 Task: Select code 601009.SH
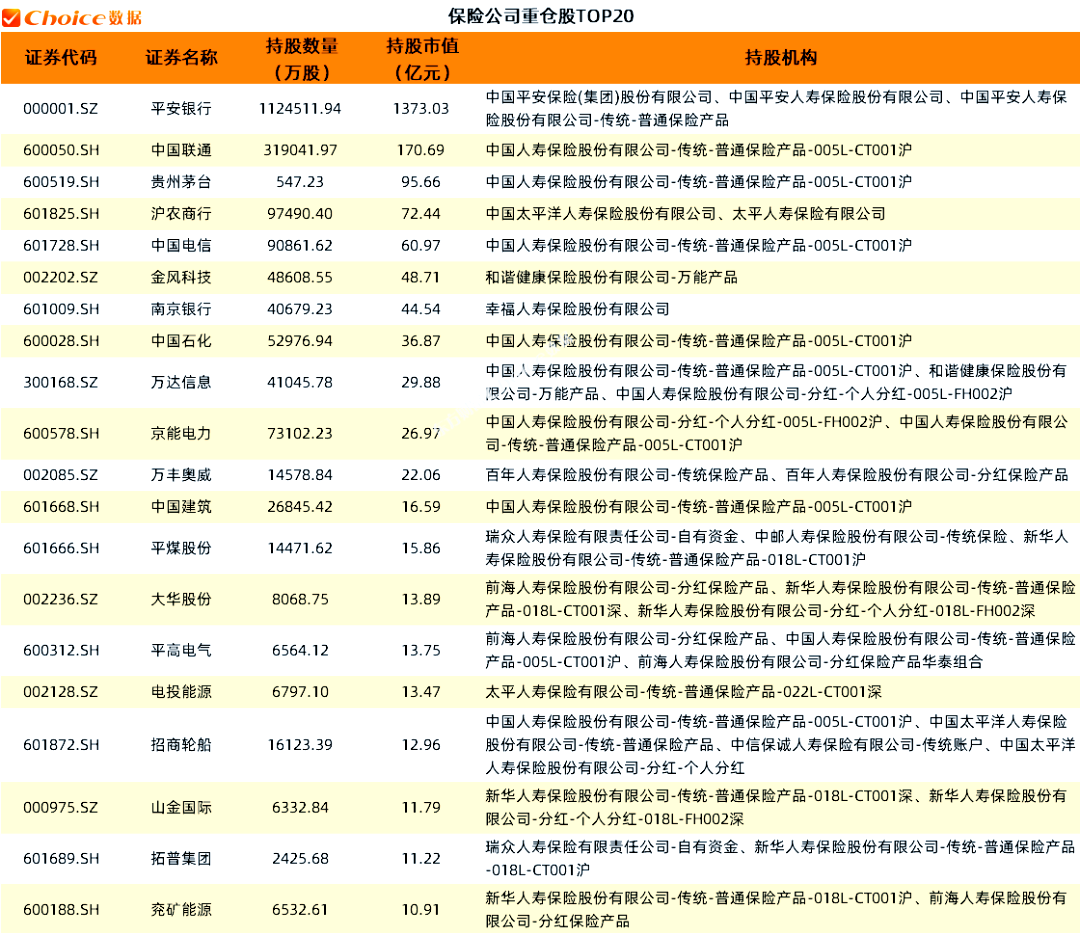coord(61,309)
